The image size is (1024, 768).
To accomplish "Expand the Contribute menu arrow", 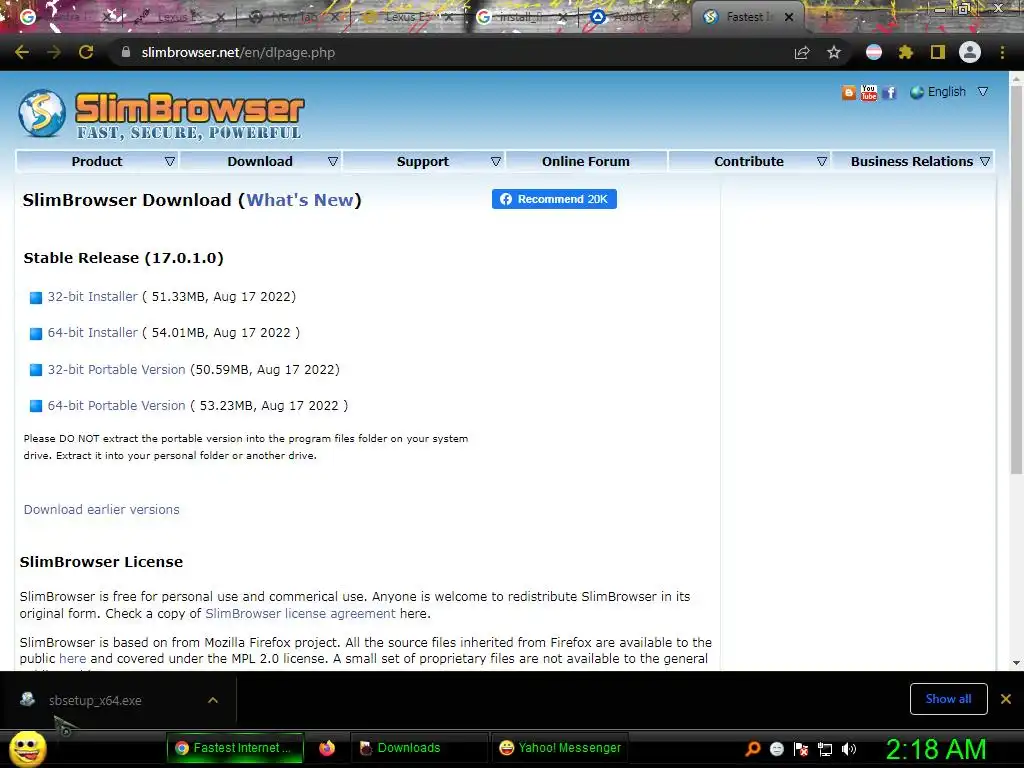I will [822, 161].
